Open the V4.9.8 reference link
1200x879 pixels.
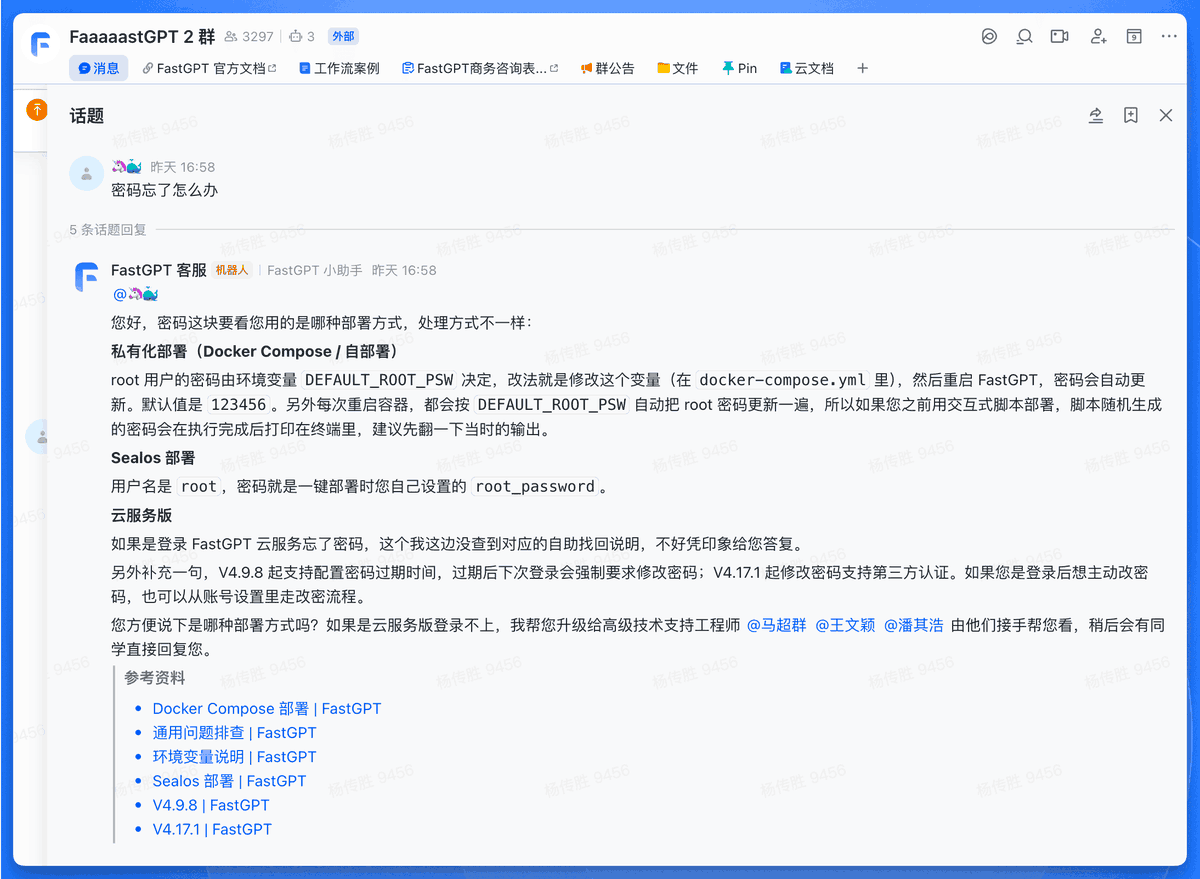211,804
